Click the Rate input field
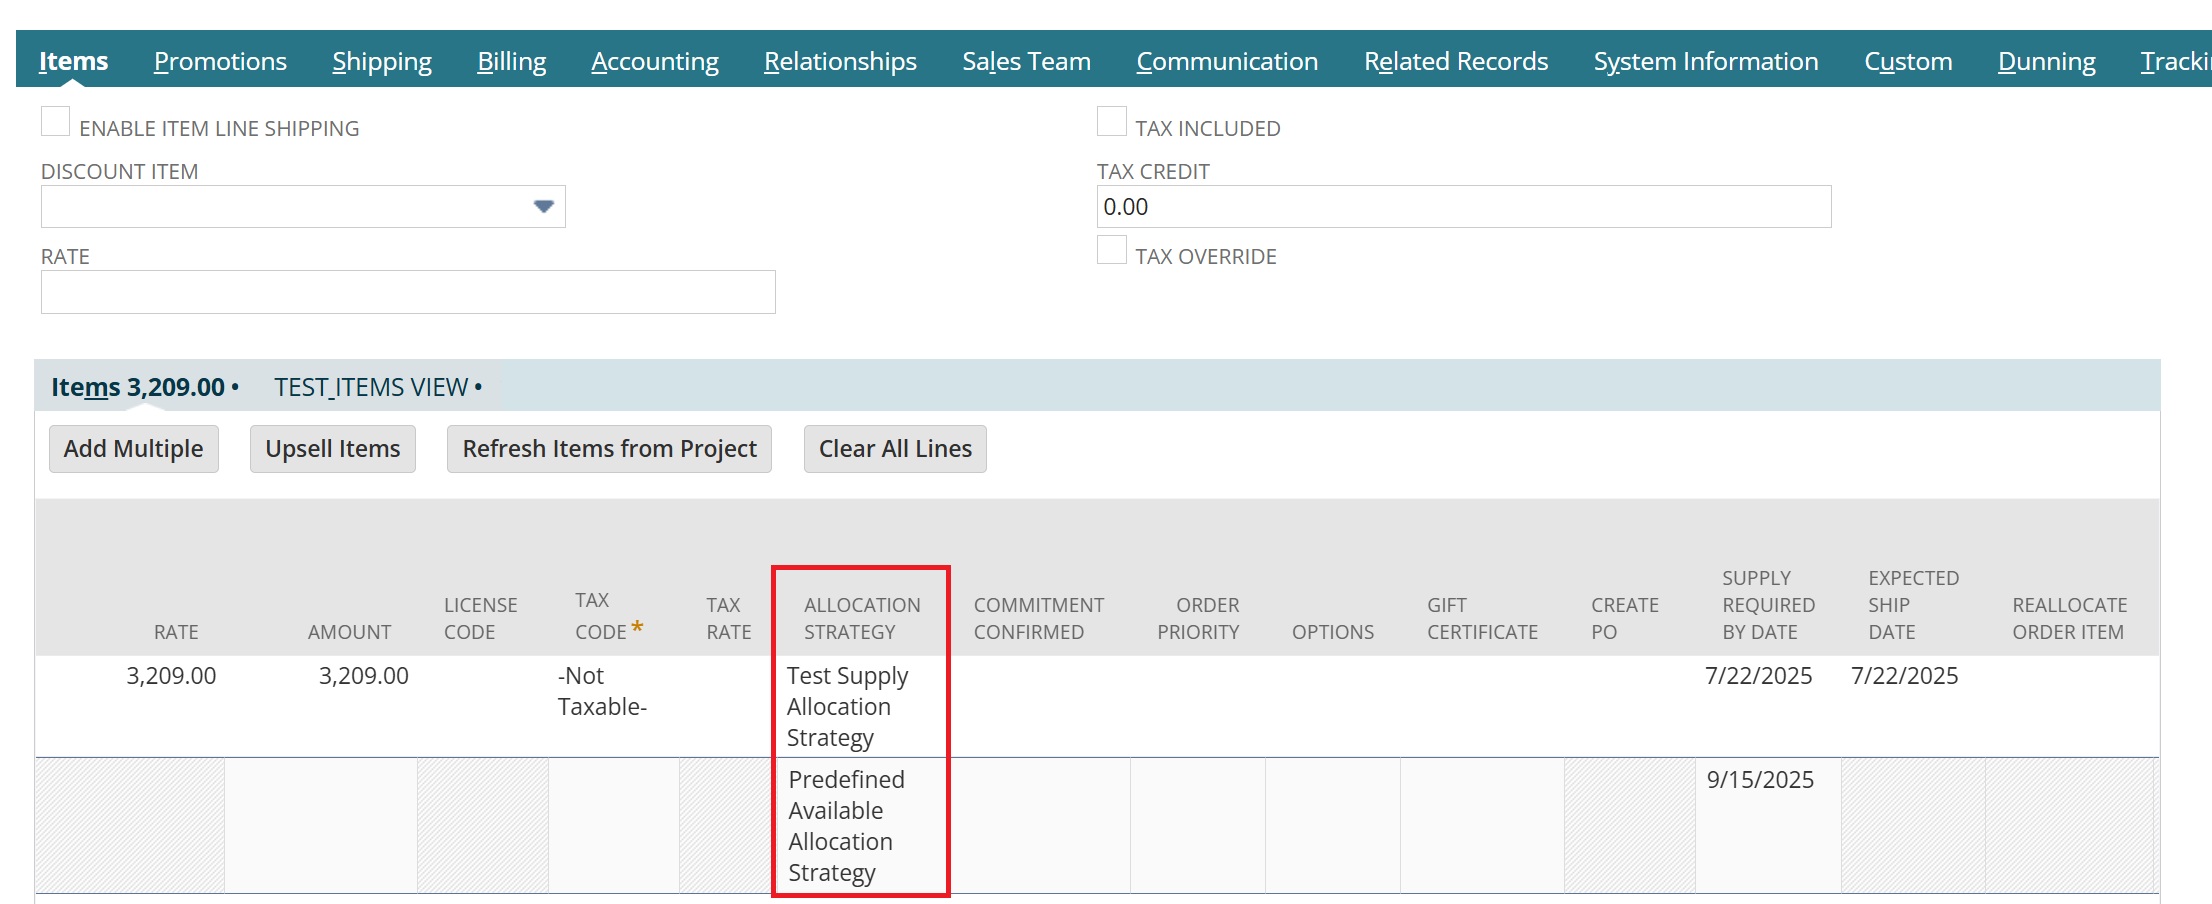Viewport: 2212px width, 904px height. (408, 292)
